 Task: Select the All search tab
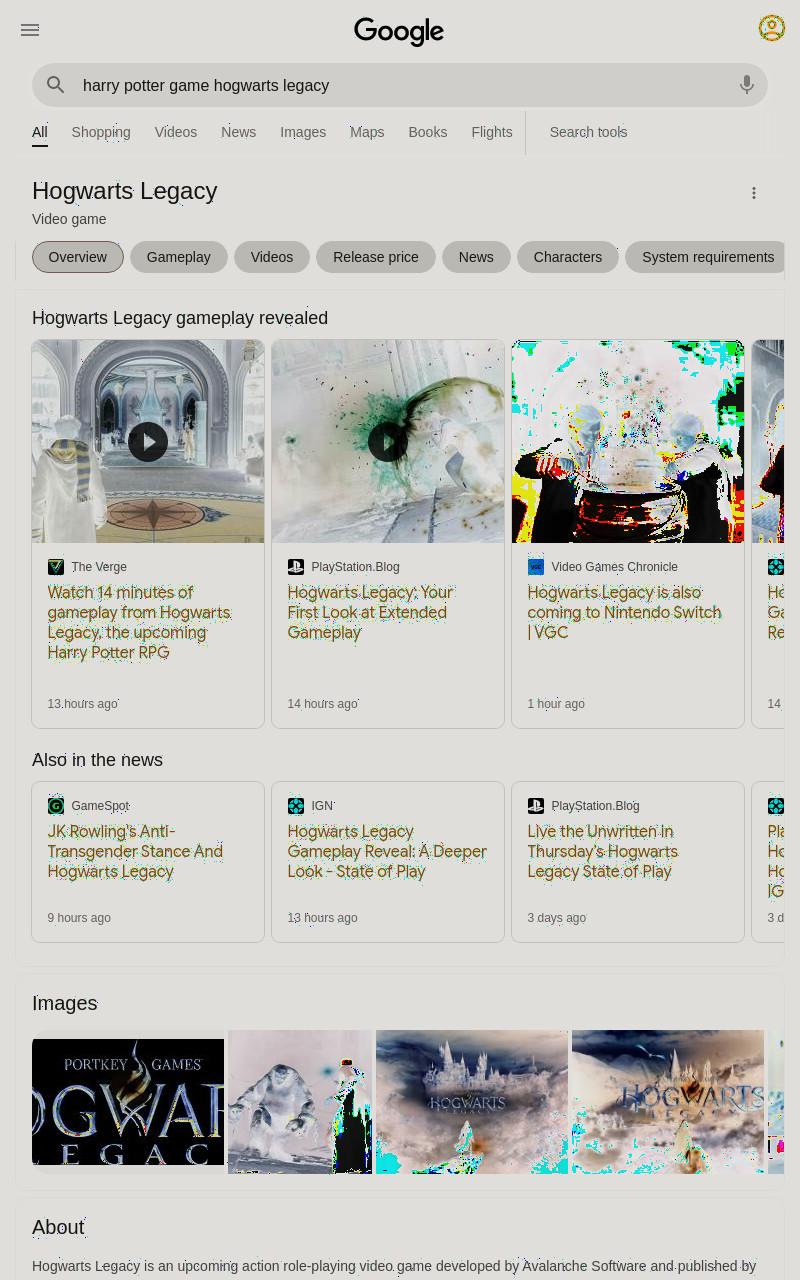(x=40, y=132)
